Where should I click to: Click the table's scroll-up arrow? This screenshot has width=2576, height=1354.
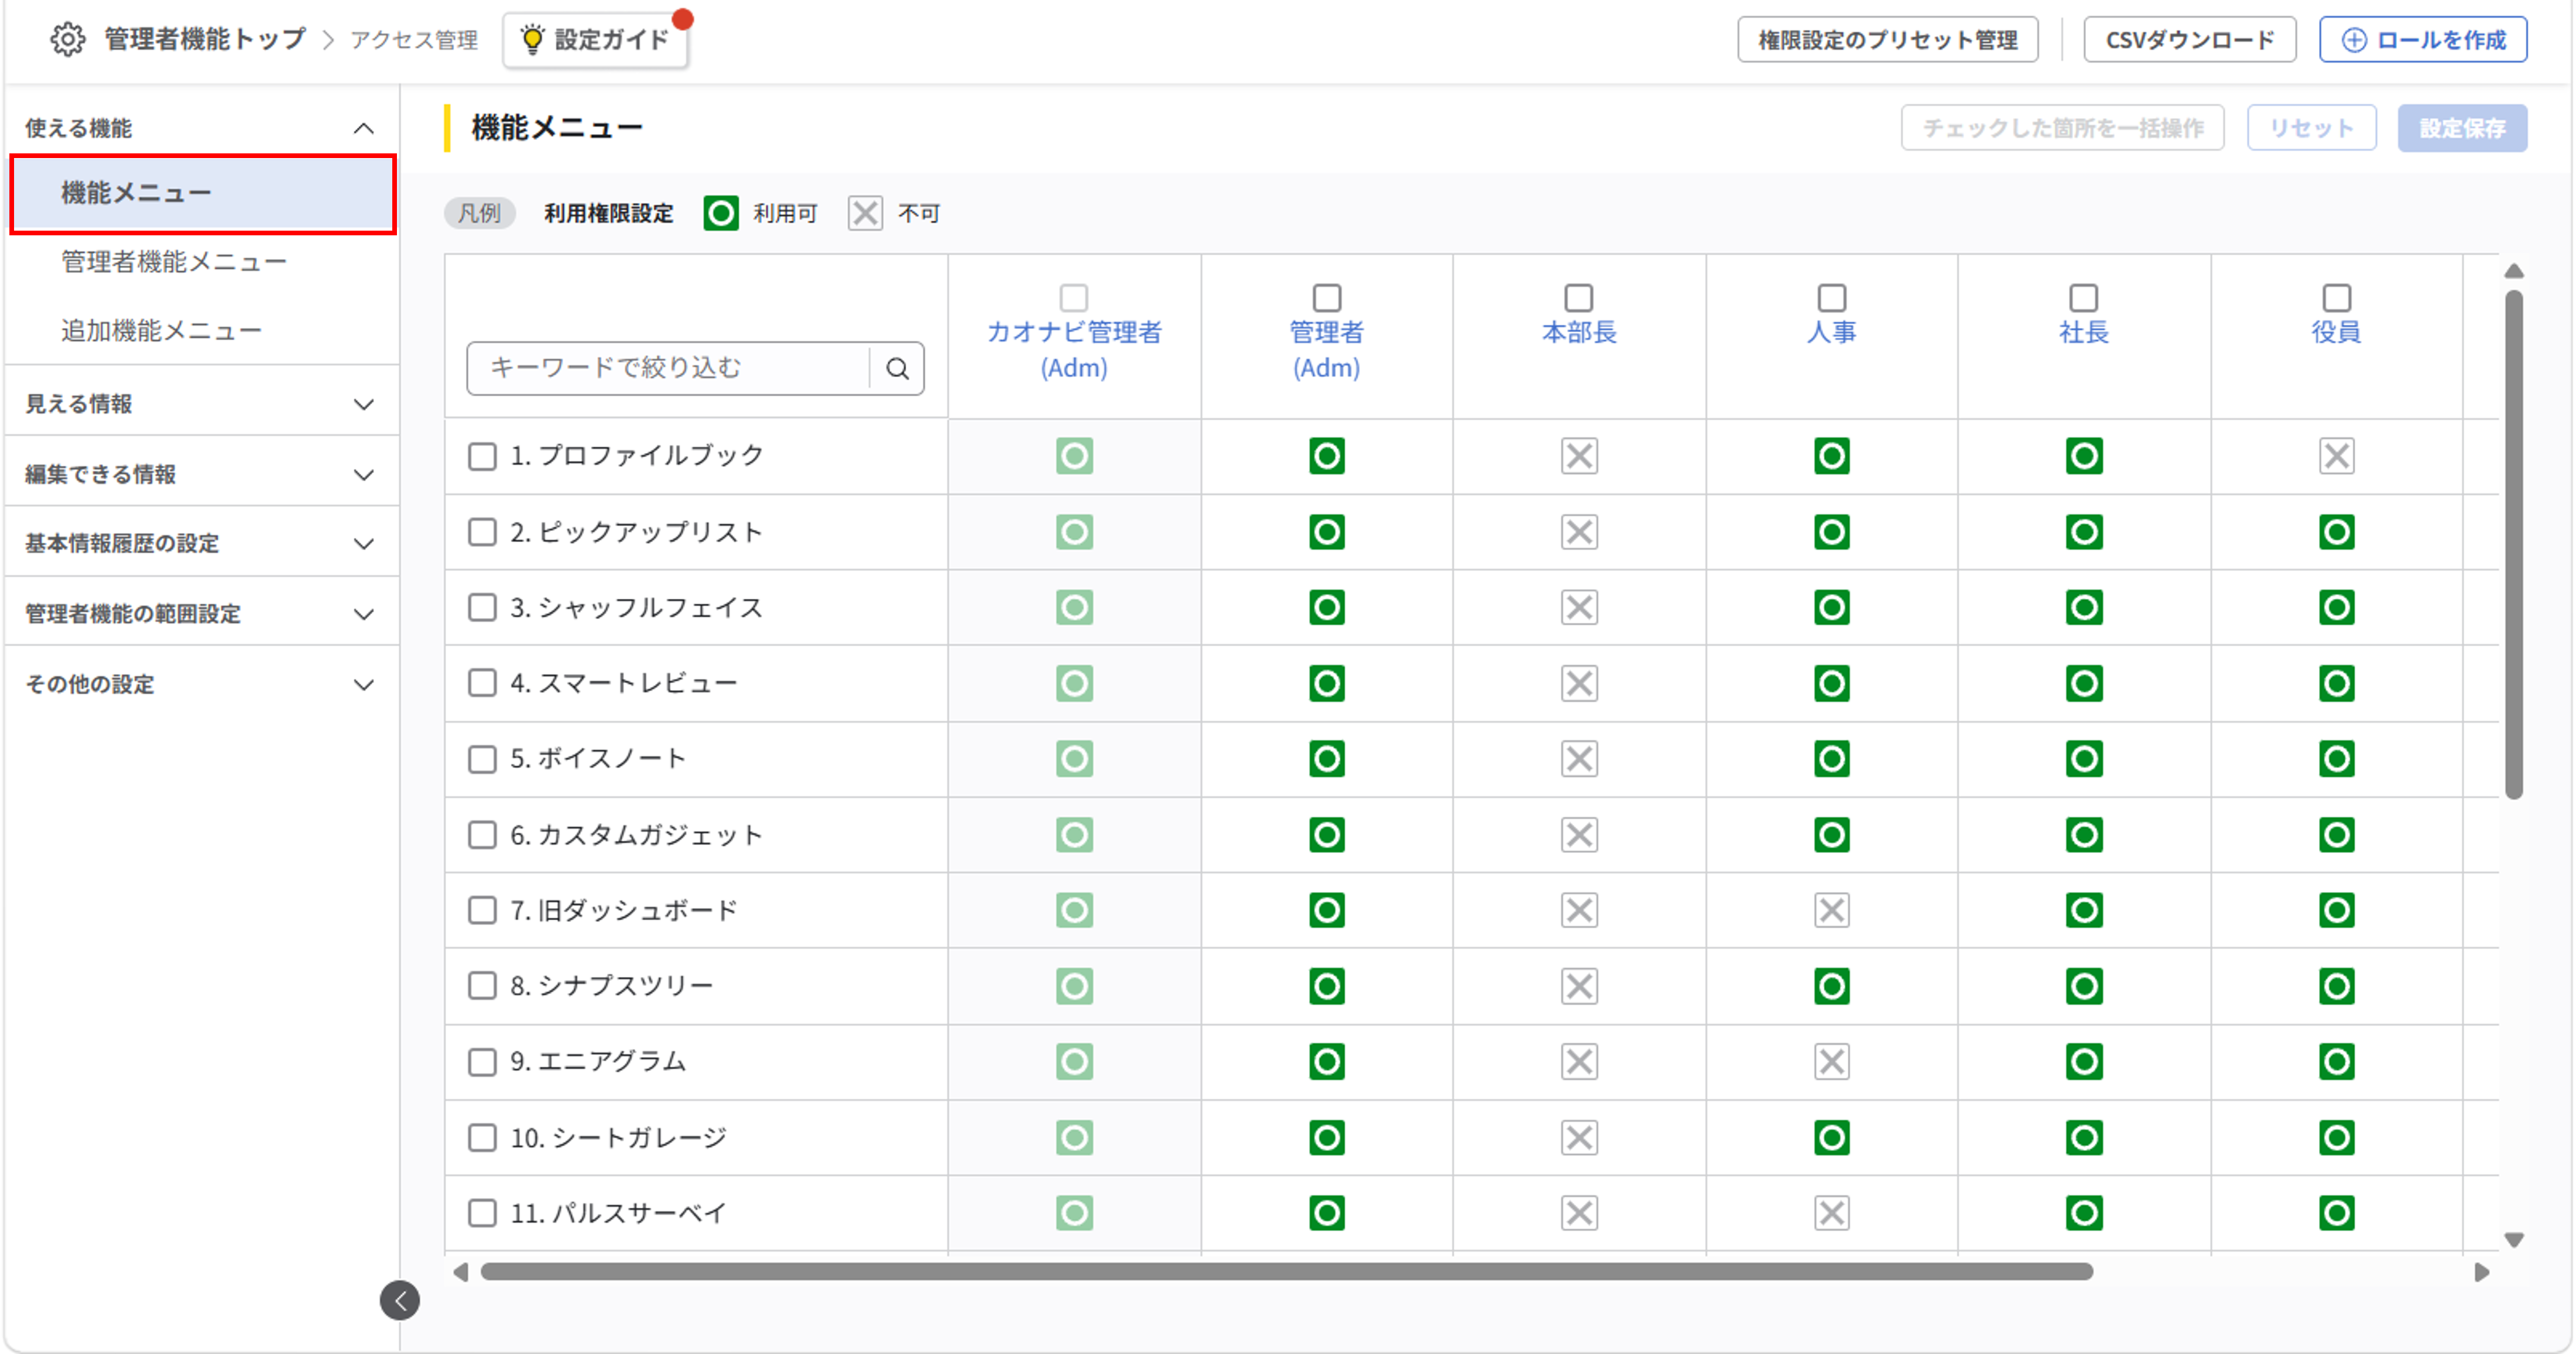[x=2513, y=271]
